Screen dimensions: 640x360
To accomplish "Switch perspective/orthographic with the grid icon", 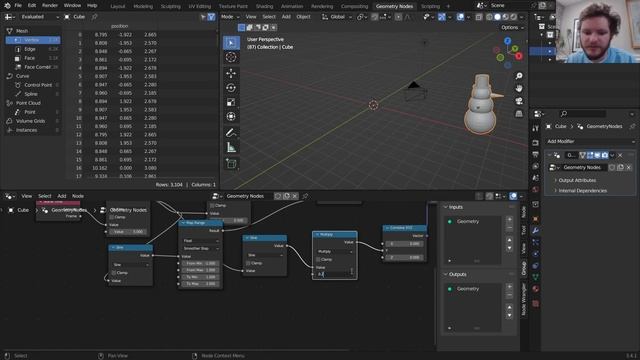I will click(519, 113).
